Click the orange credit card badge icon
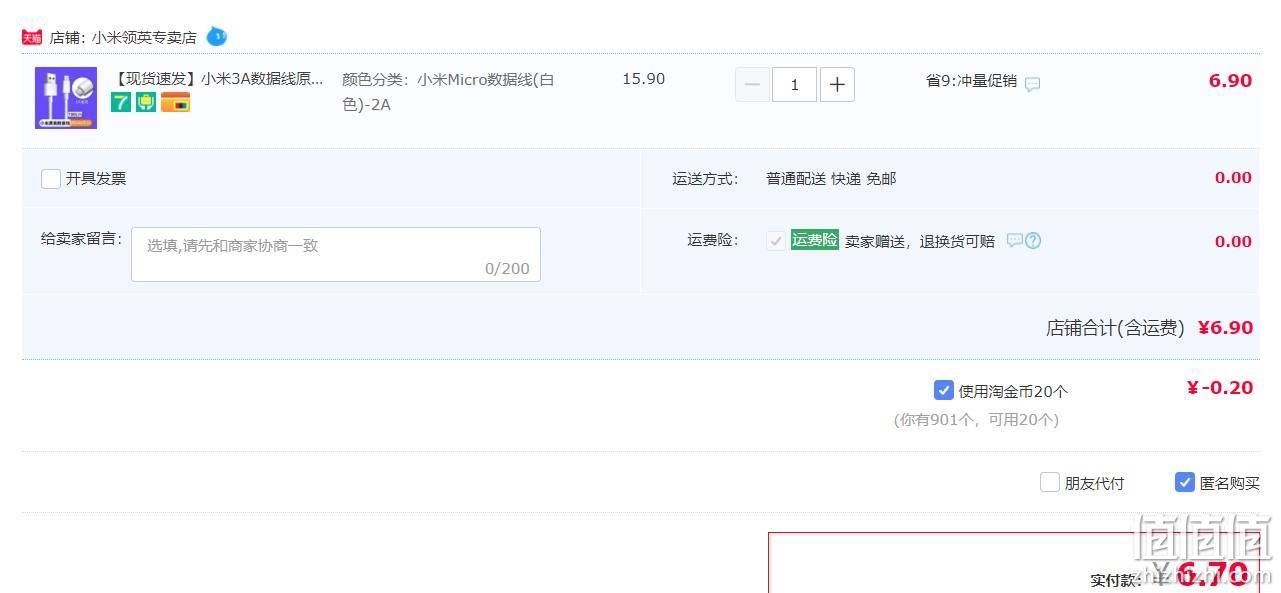This screenshot has width=1281, height=593. (175, 101)
